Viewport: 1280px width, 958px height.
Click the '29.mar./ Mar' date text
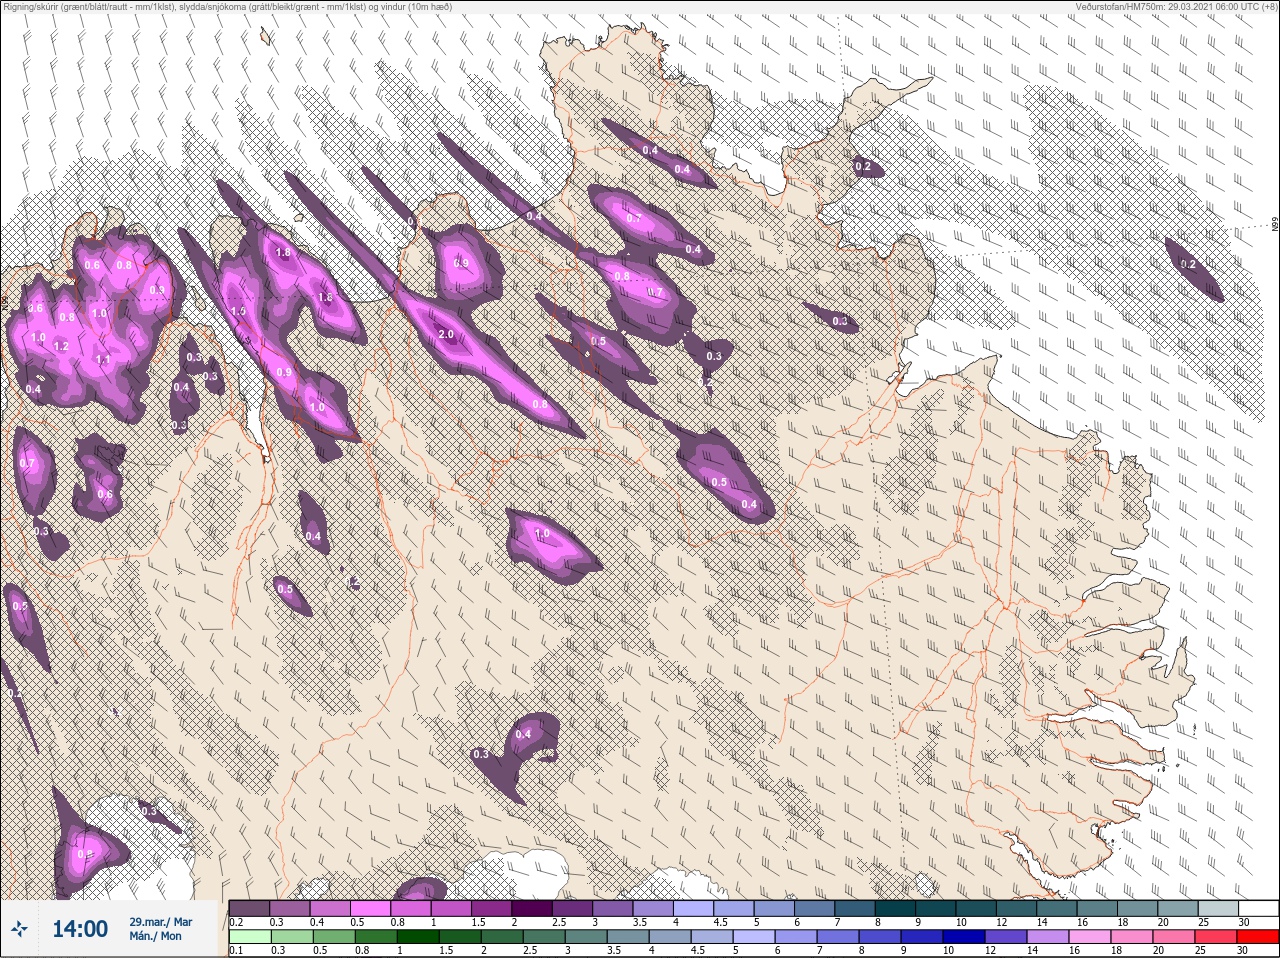click(x=161, y=921)
